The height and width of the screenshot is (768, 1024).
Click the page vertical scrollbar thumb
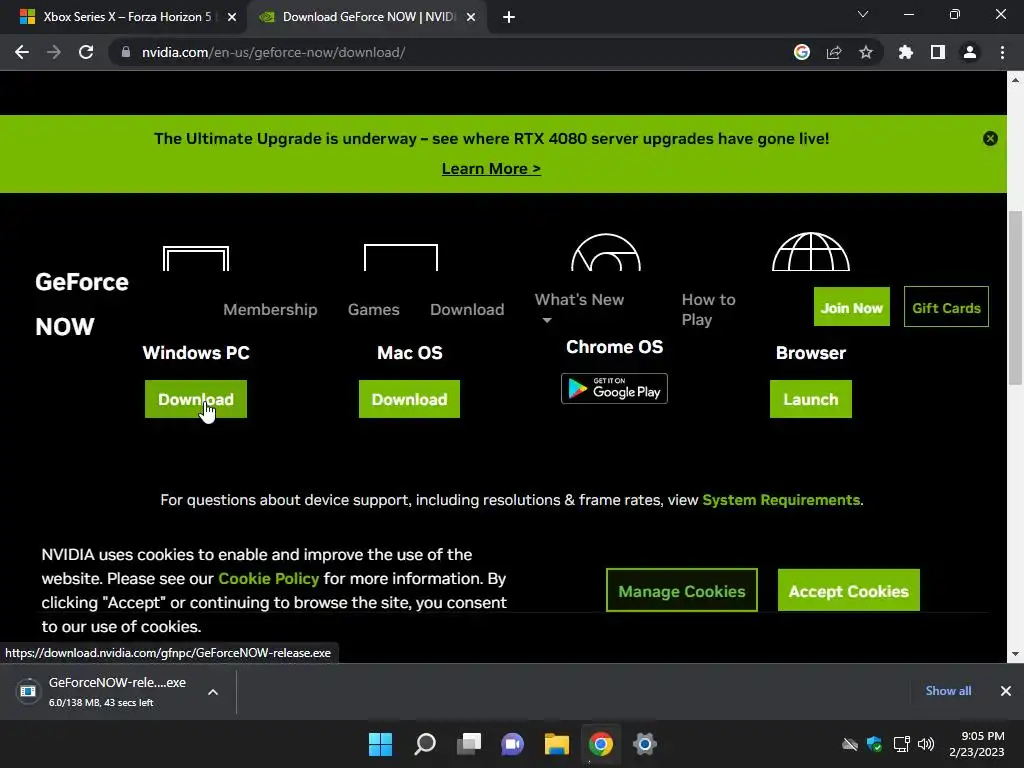coord(1016,298)
